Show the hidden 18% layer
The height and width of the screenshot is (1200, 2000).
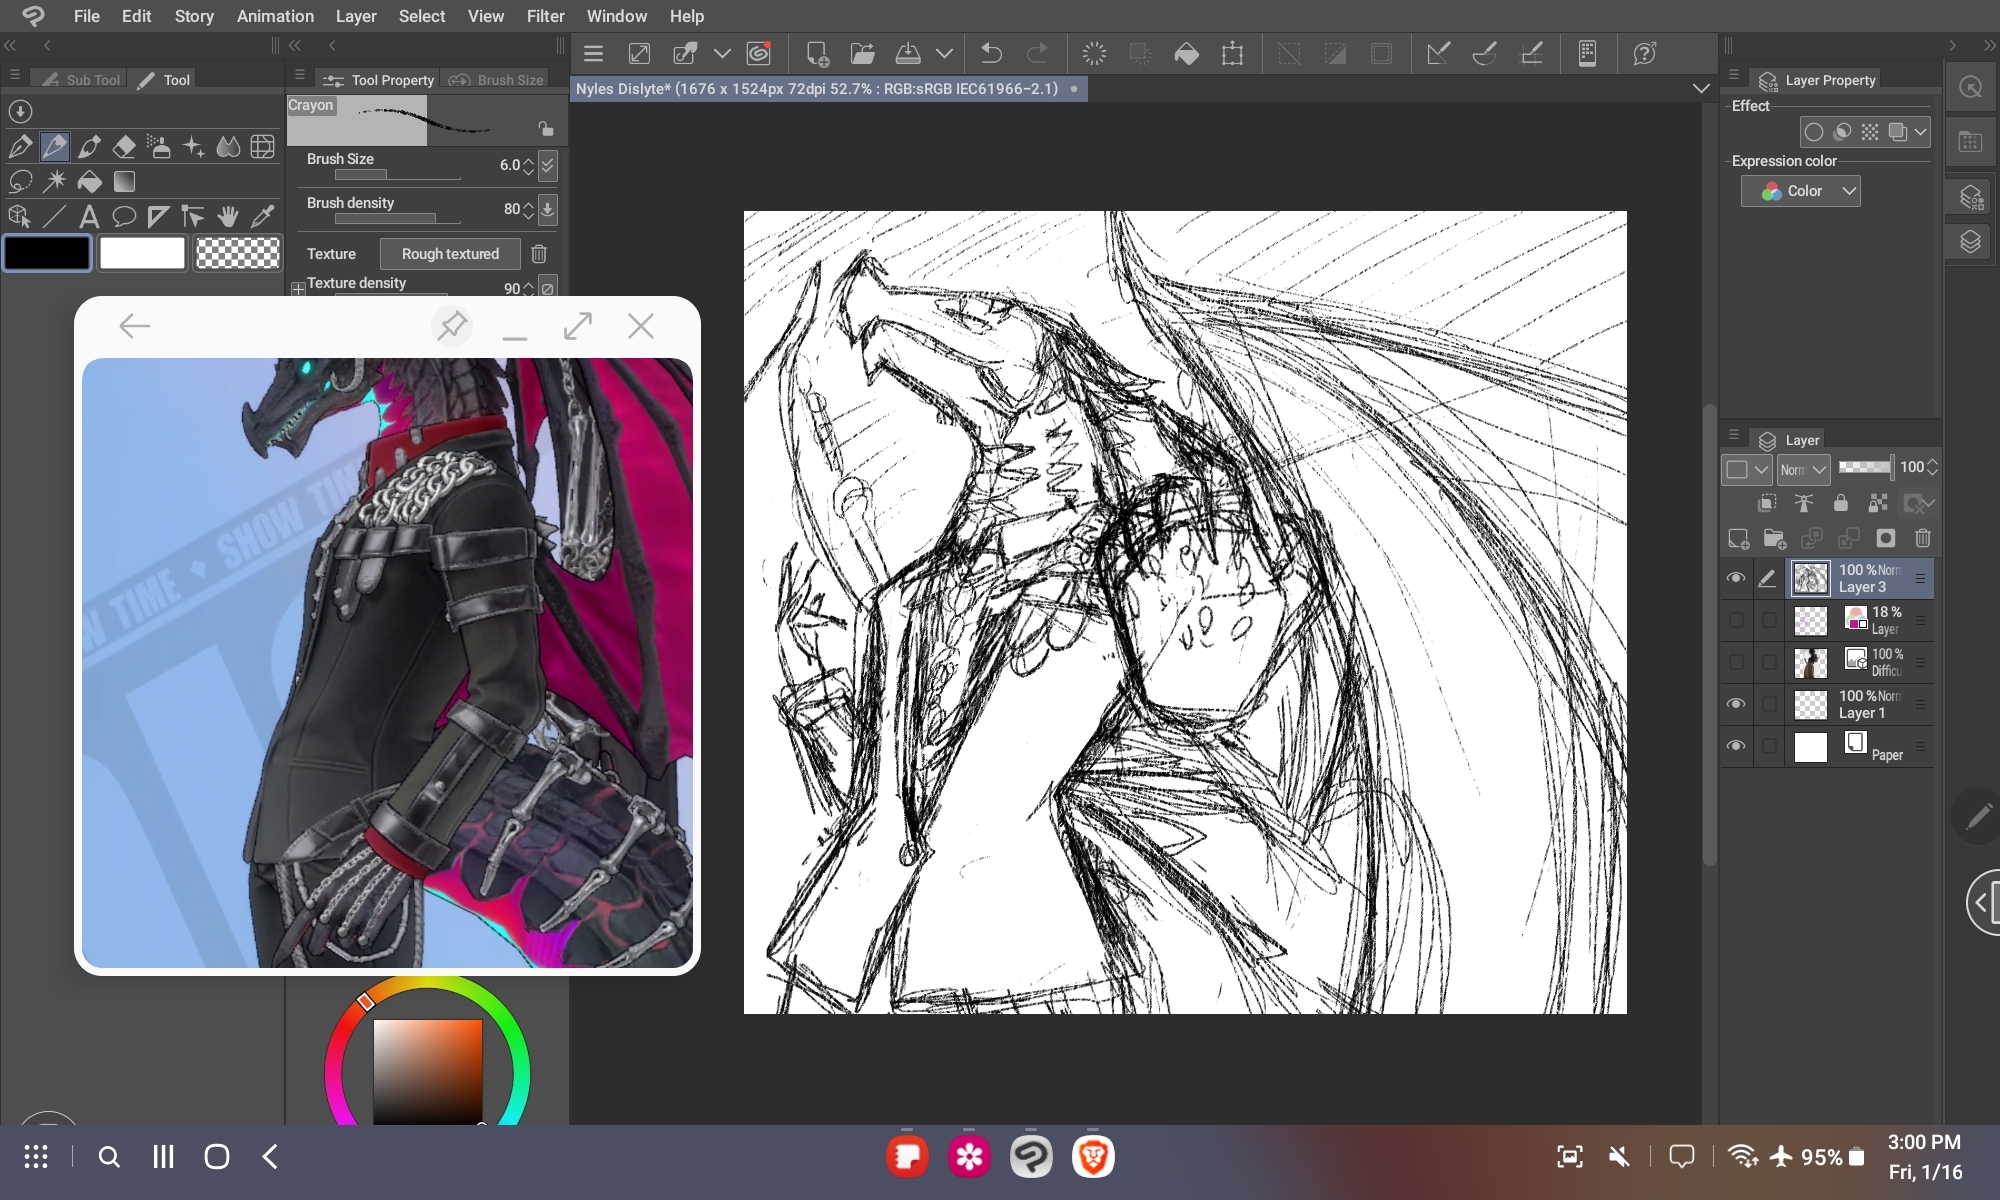point(1736,620)
